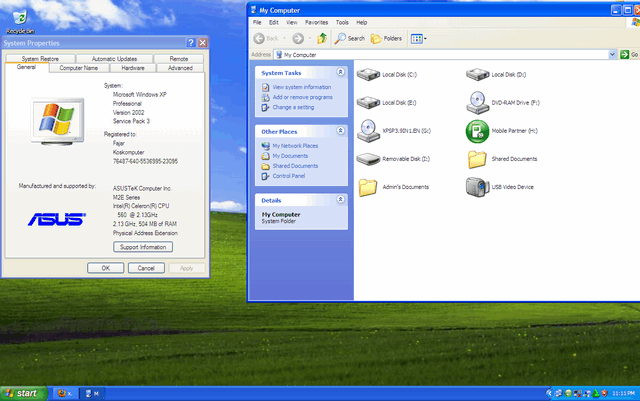
Task: Click the Start button
Action: tap(24, 393)
